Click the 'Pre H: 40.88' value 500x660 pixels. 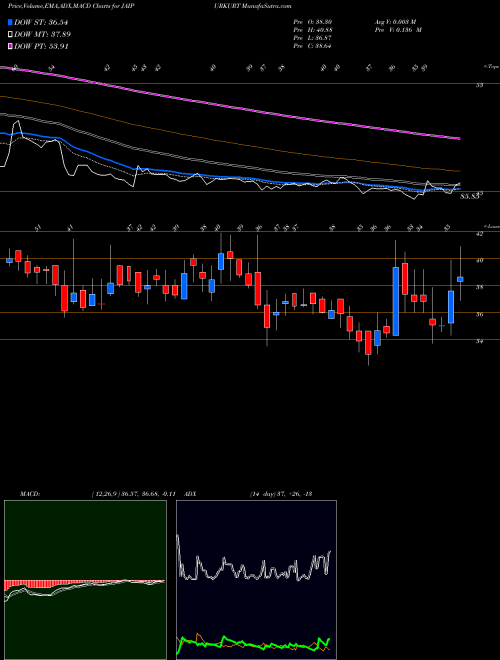(312, 30)
